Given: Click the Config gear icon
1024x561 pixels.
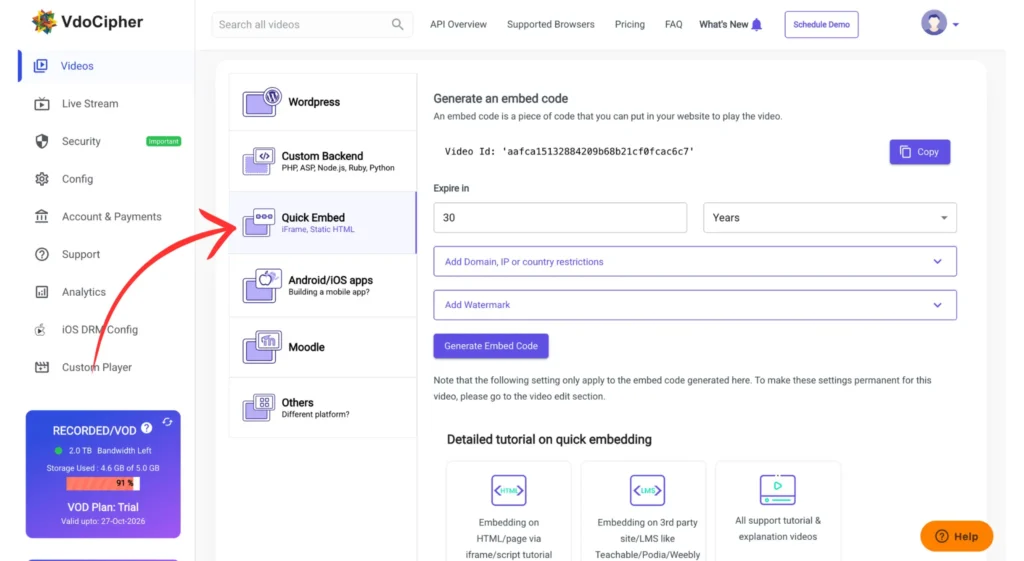Looking at the screenshot, I should click(42, 179).
